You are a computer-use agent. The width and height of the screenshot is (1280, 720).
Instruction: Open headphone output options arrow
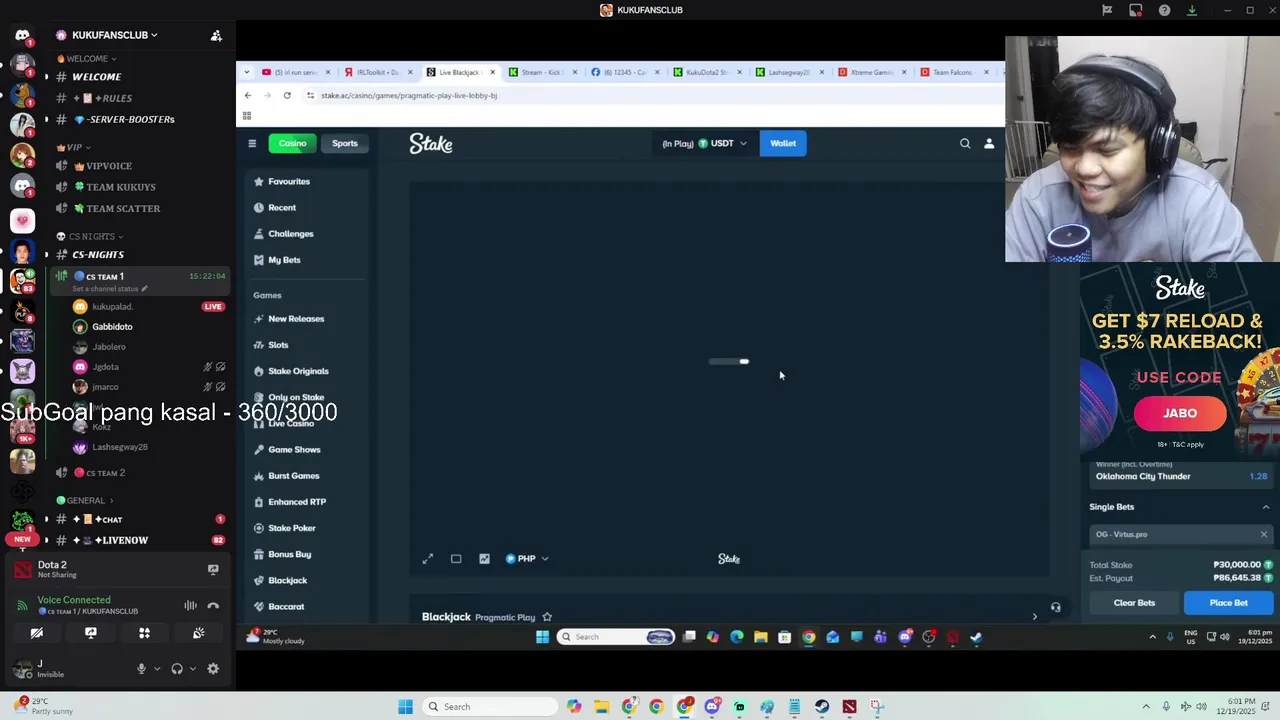[x=193, y=669]
